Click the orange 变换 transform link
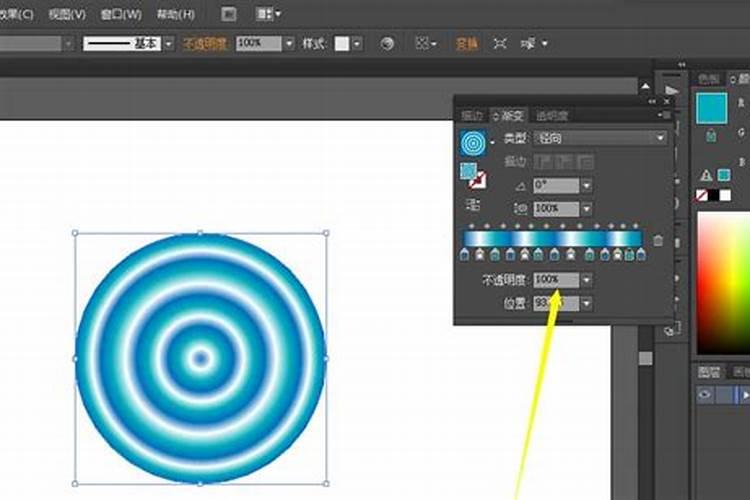 tap(467, 44)
